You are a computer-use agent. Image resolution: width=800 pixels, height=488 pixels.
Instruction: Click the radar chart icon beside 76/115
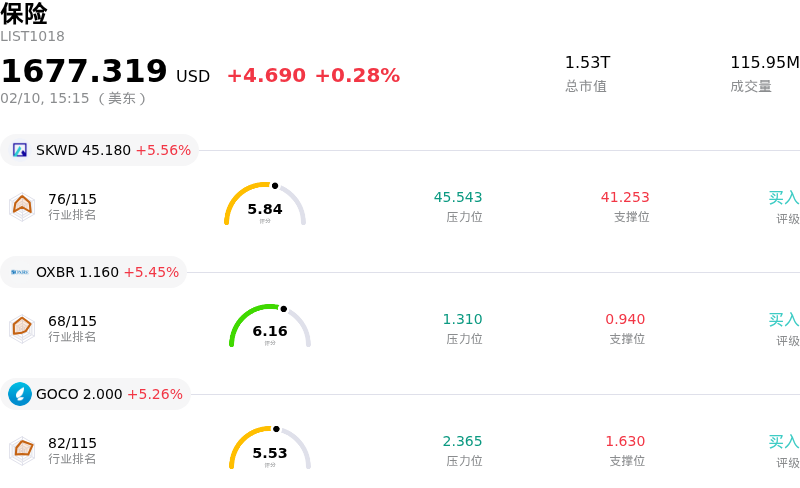[22, 206]
